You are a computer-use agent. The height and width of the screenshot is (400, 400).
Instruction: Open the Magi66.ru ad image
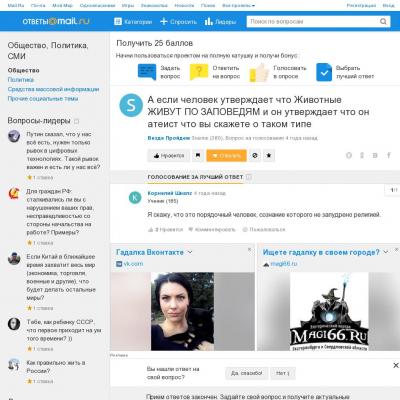329,311
